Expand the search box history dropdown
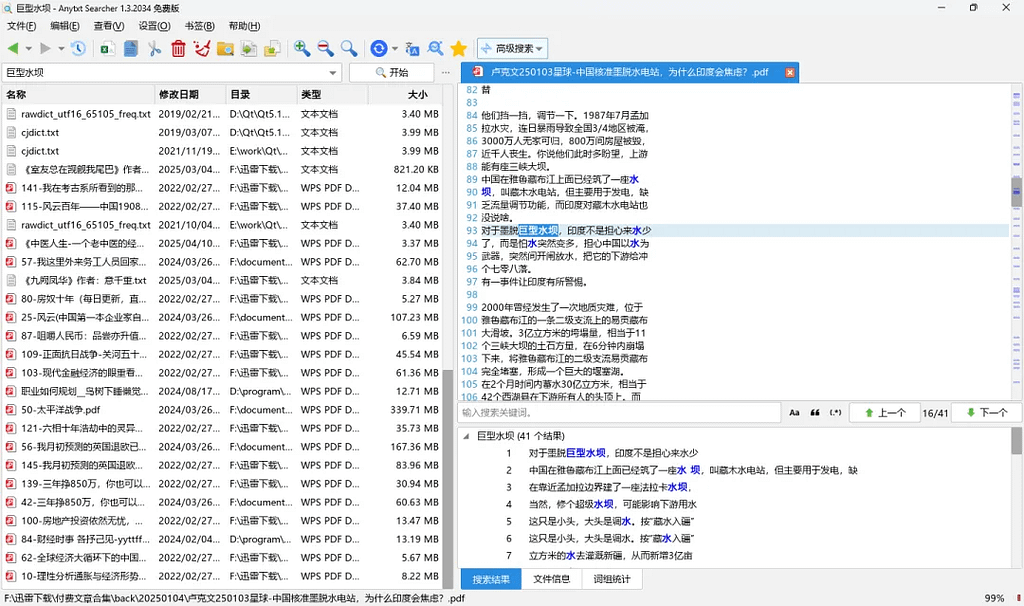Image resolution: width=1024 pixels, height=606 pixels. click(334, 73)
